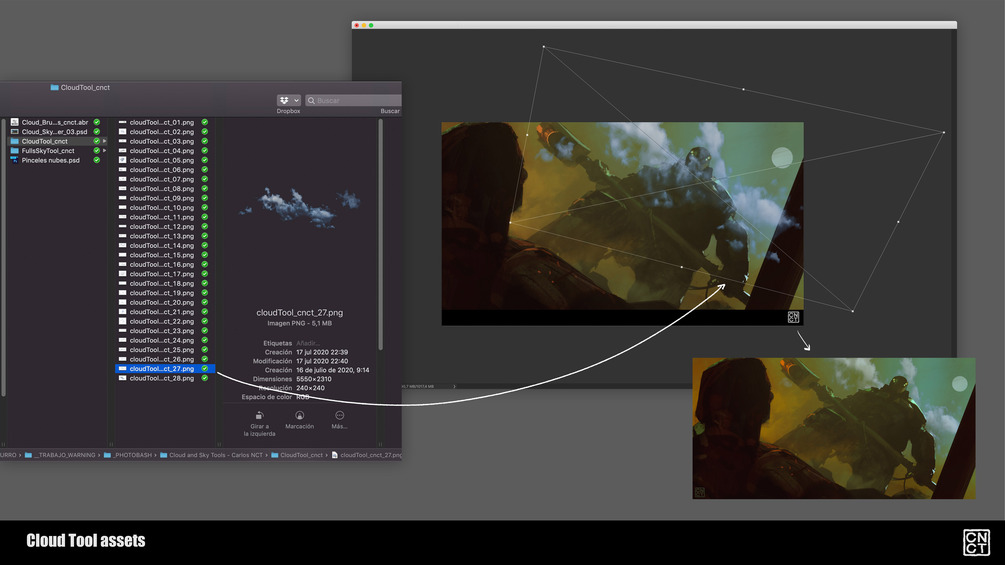Click the Dimensiones value 5550×2310
The height and width of the screenshot is (565, 1005).
[313, 379]
